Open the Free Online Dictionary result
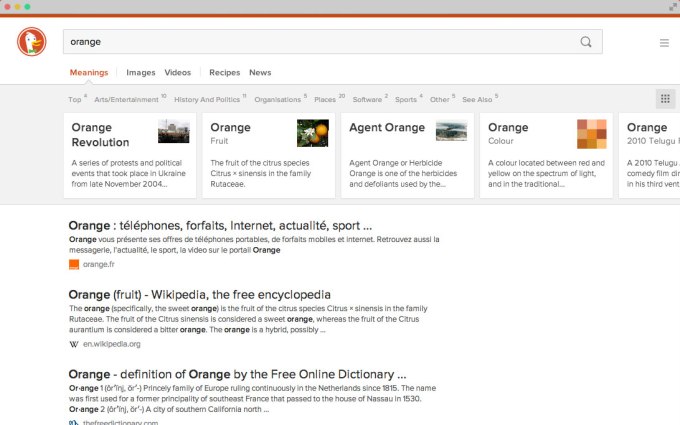 click(x=237, y=374)
